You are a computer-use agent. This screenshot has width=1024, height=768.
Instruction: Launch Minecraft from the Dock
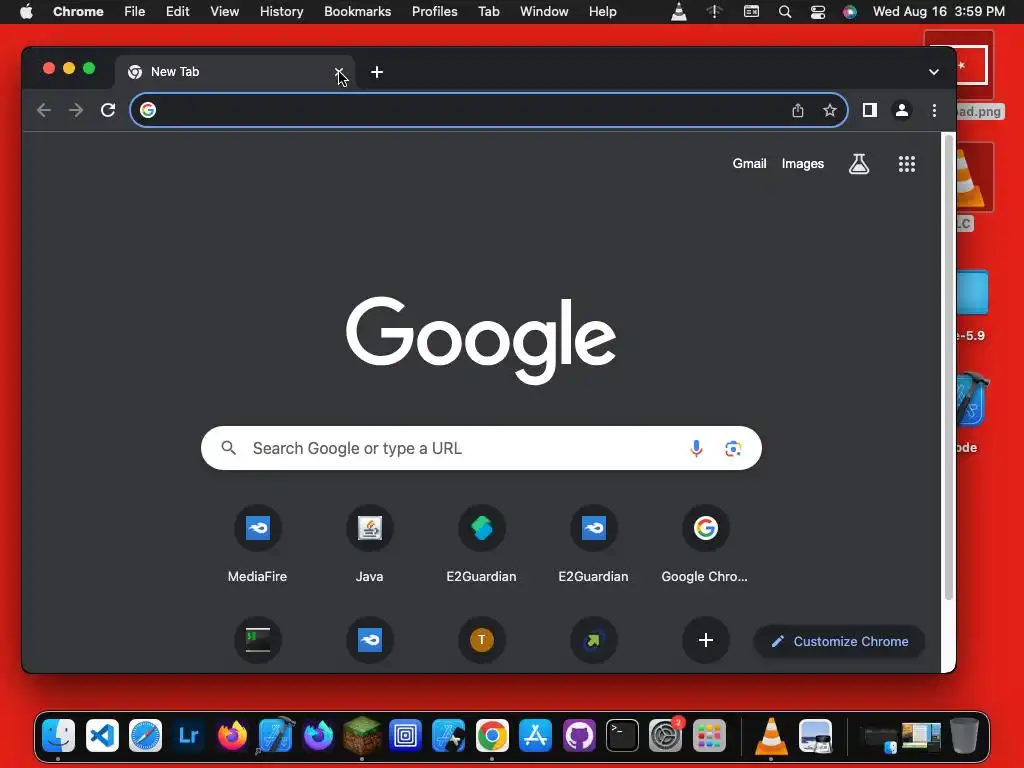coord(362,736)
